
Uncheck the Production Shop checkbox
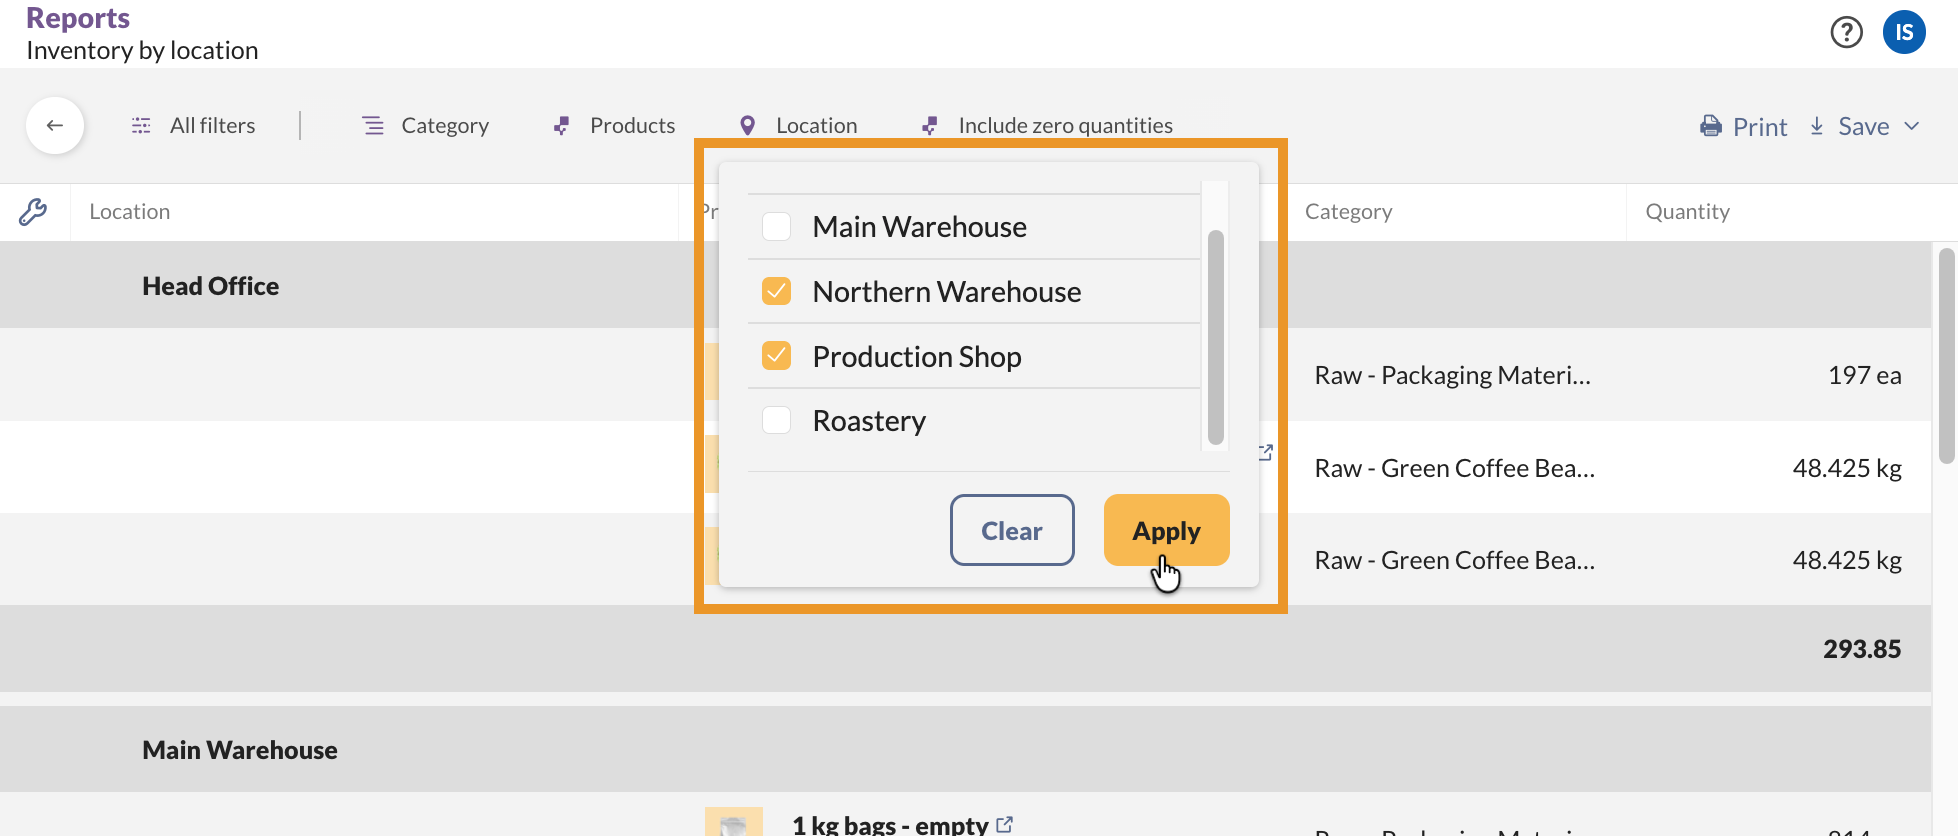[x=777, y=356]
